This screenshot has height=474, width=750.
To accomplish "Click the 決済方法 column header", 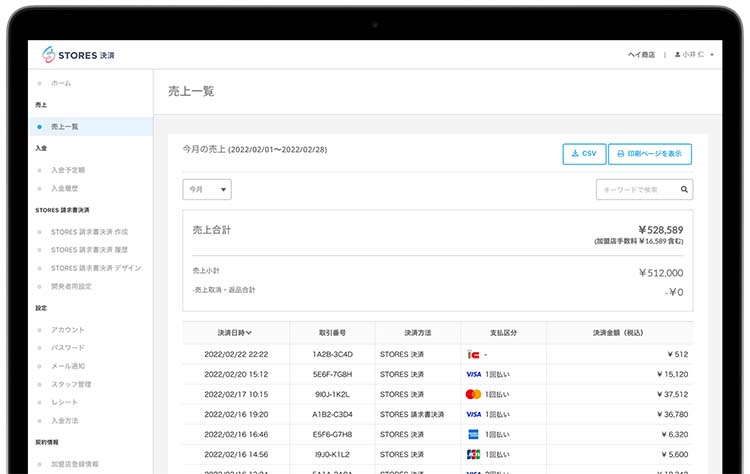I will tap(418, 332).
